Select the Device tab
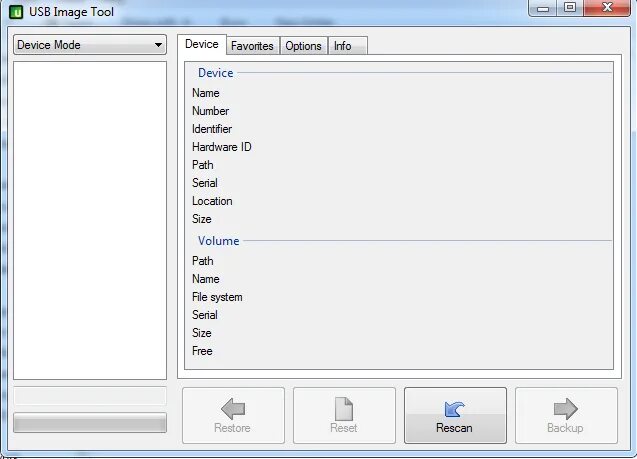This screenshot has width=637, height=459. (x=202, y=44)
